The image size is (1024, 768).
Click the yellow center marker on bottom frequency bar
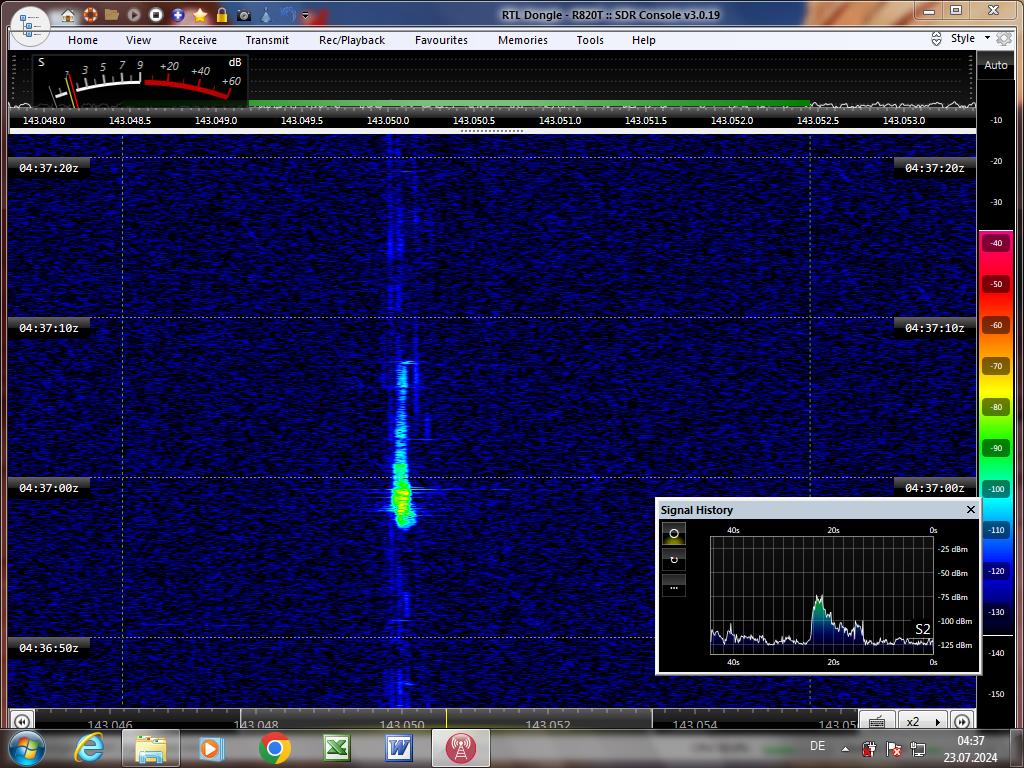pyautogui.click(x=446, y=718)
